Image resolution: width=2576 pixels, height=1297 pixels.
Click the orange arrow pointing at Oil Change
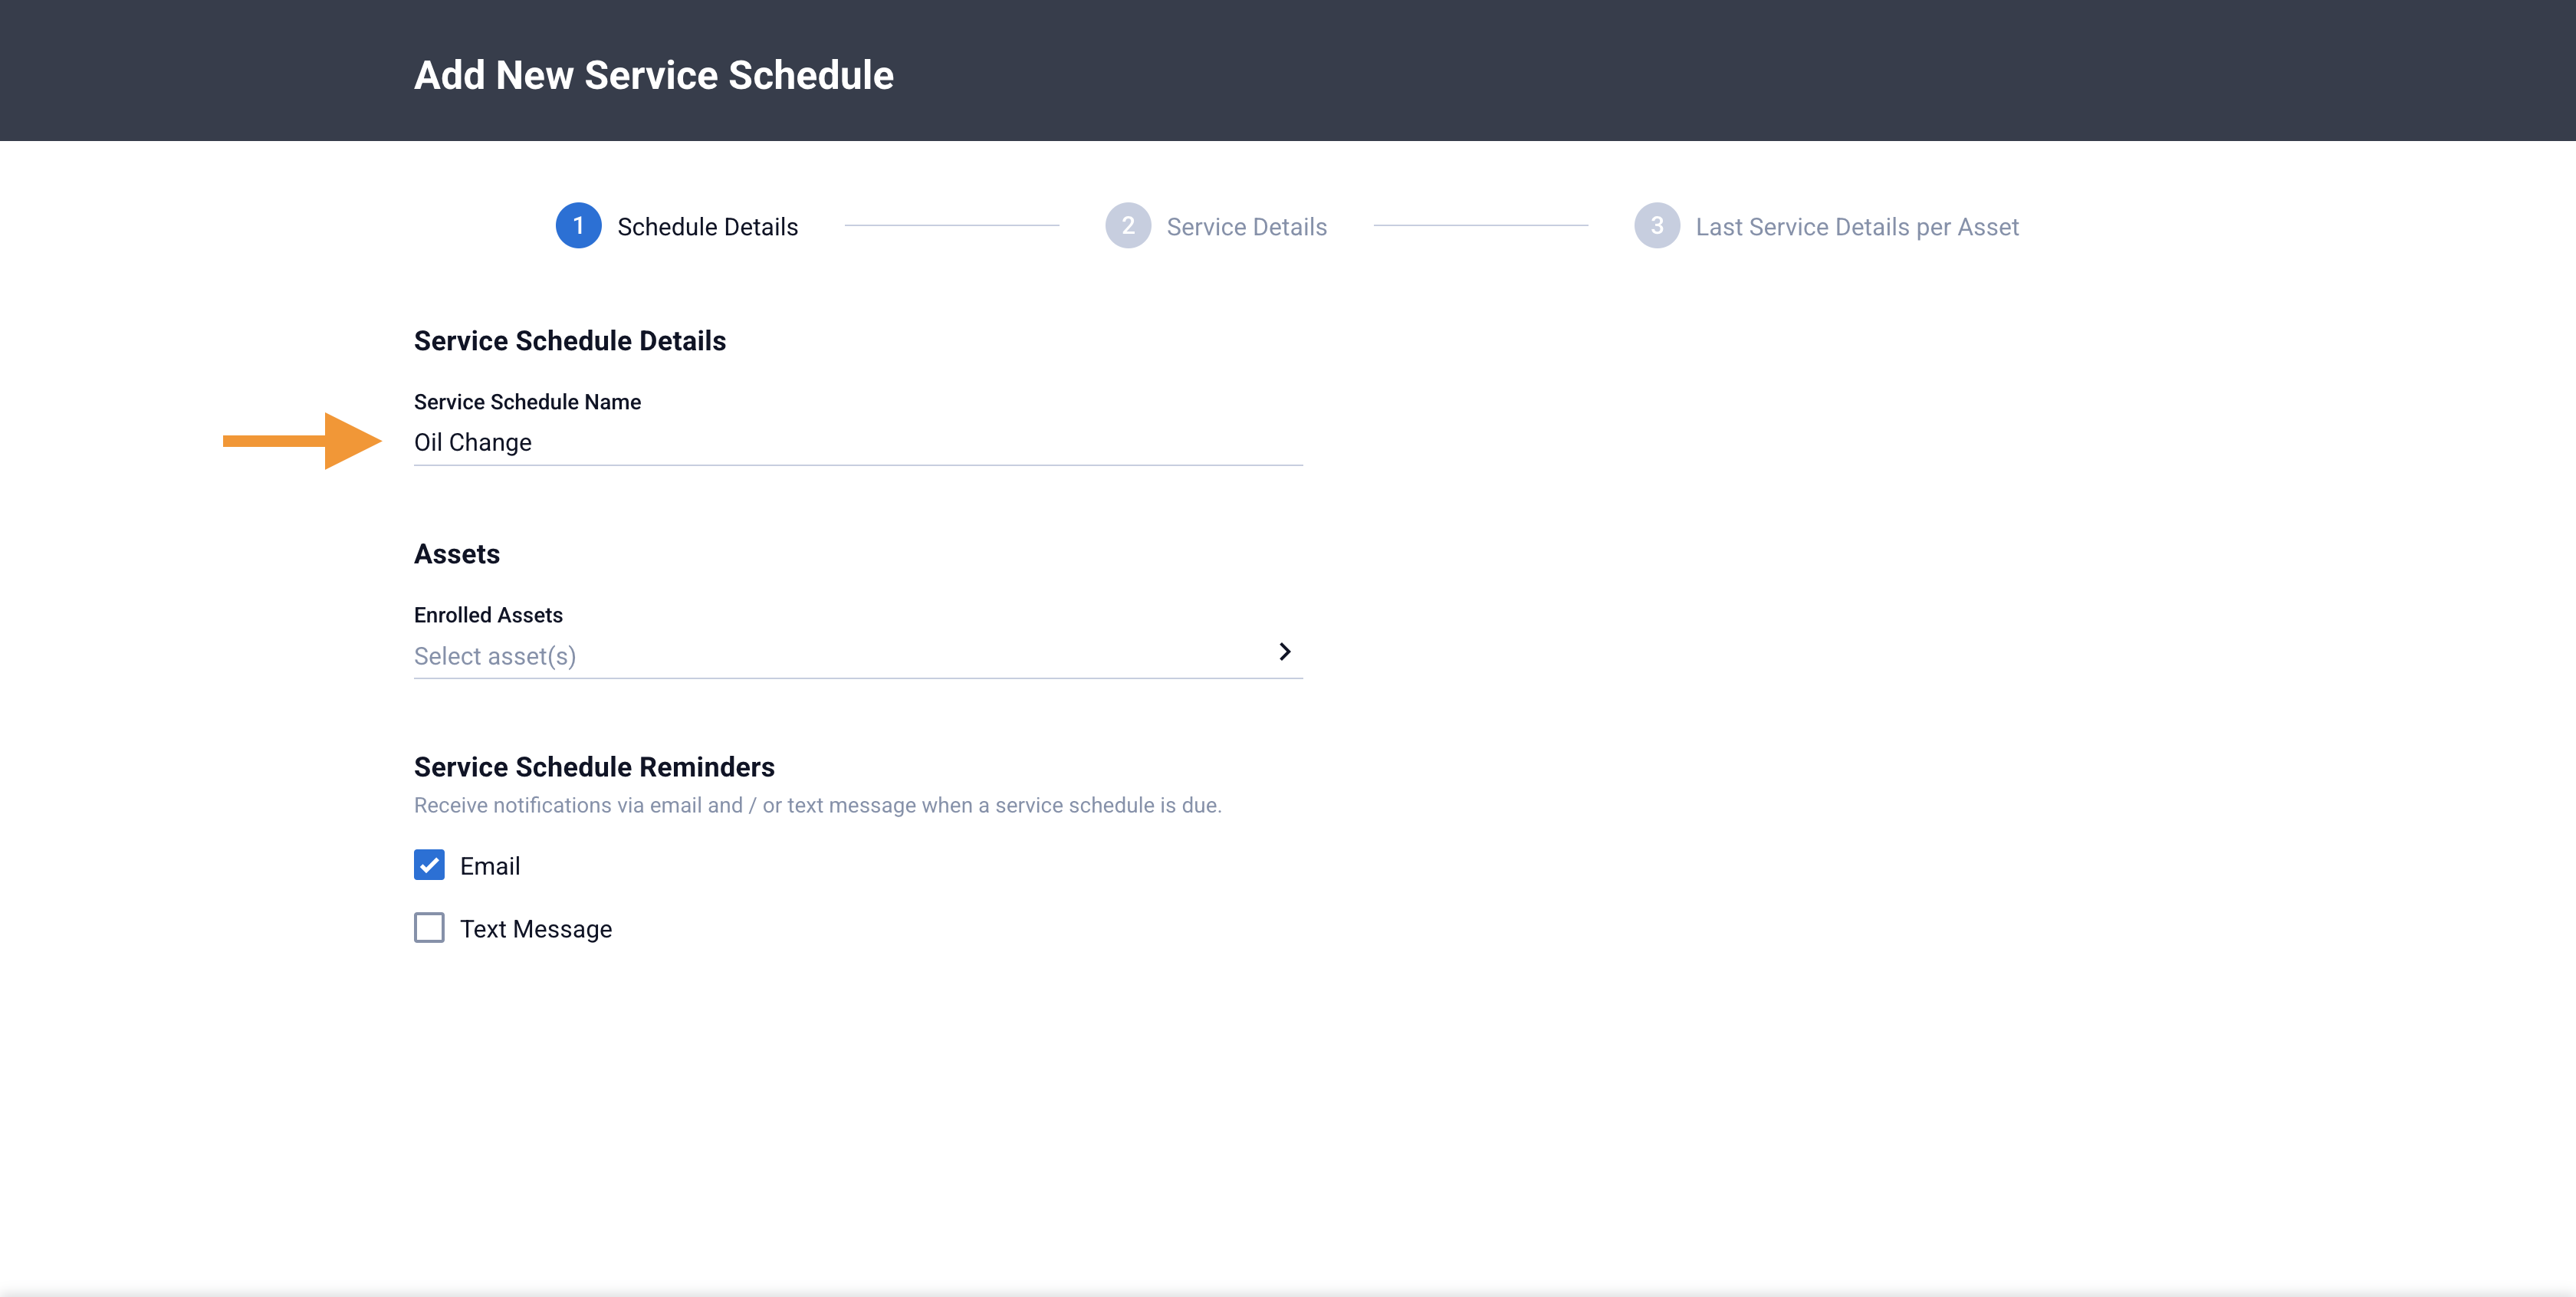pyautogui.click(x=302, y=441)
